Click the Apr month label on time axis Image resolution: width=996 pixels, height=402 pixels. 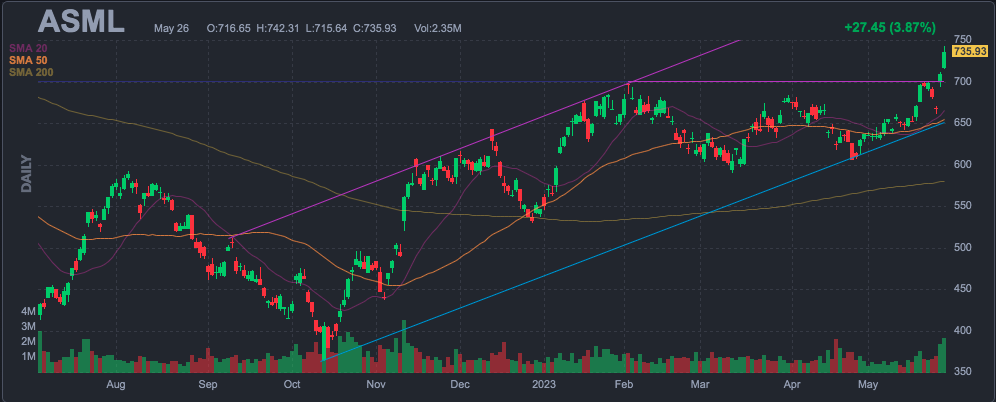coord(791,384)
